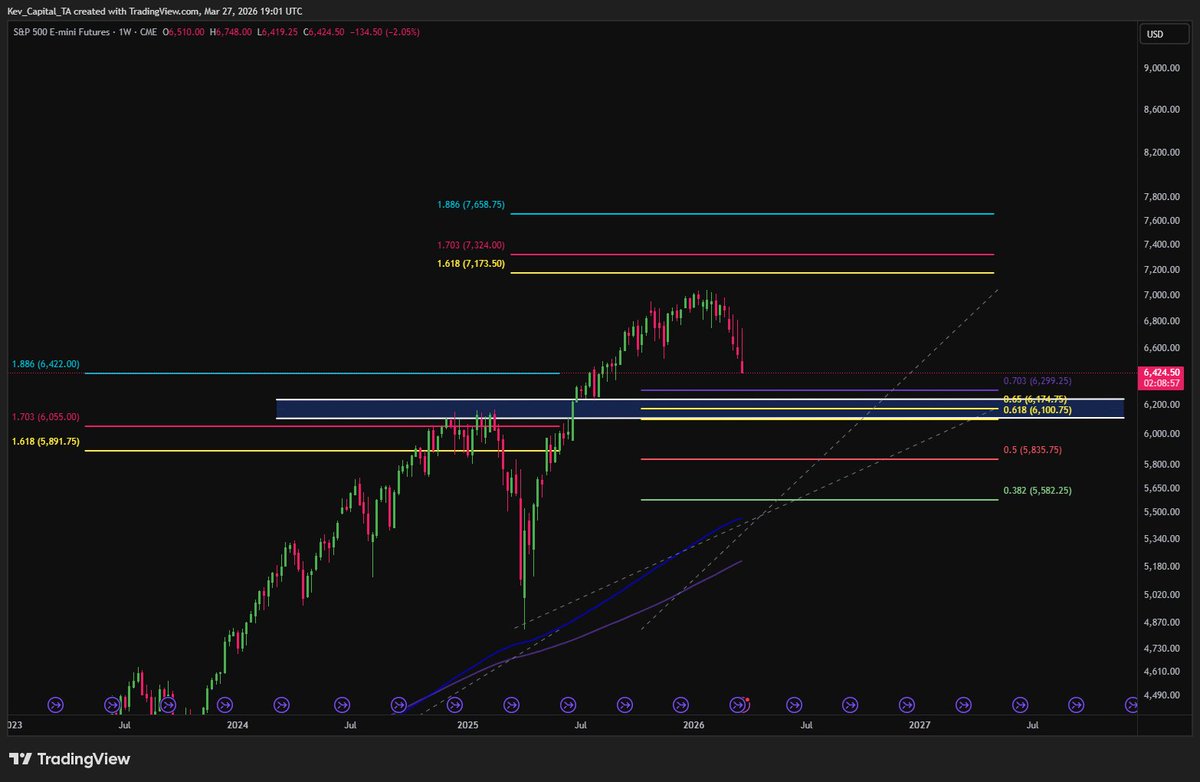
Task: Click the 5,180.00 price axis label
Action: pyautogui.click(x=1160, y=567)
